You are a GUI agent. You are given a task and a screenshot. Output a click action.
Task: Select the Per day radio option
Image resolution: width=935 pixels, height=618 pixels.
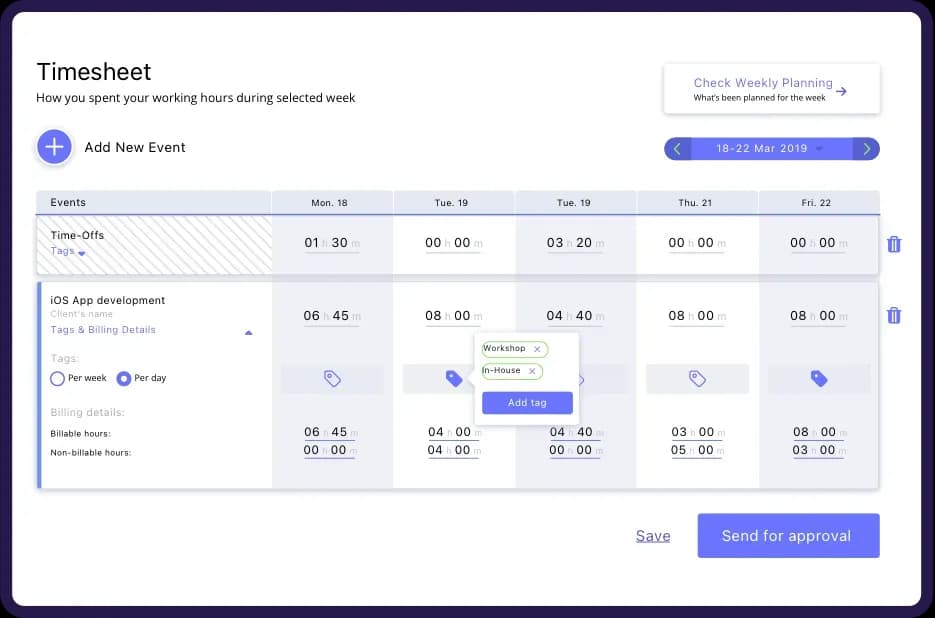click(124, 379)
